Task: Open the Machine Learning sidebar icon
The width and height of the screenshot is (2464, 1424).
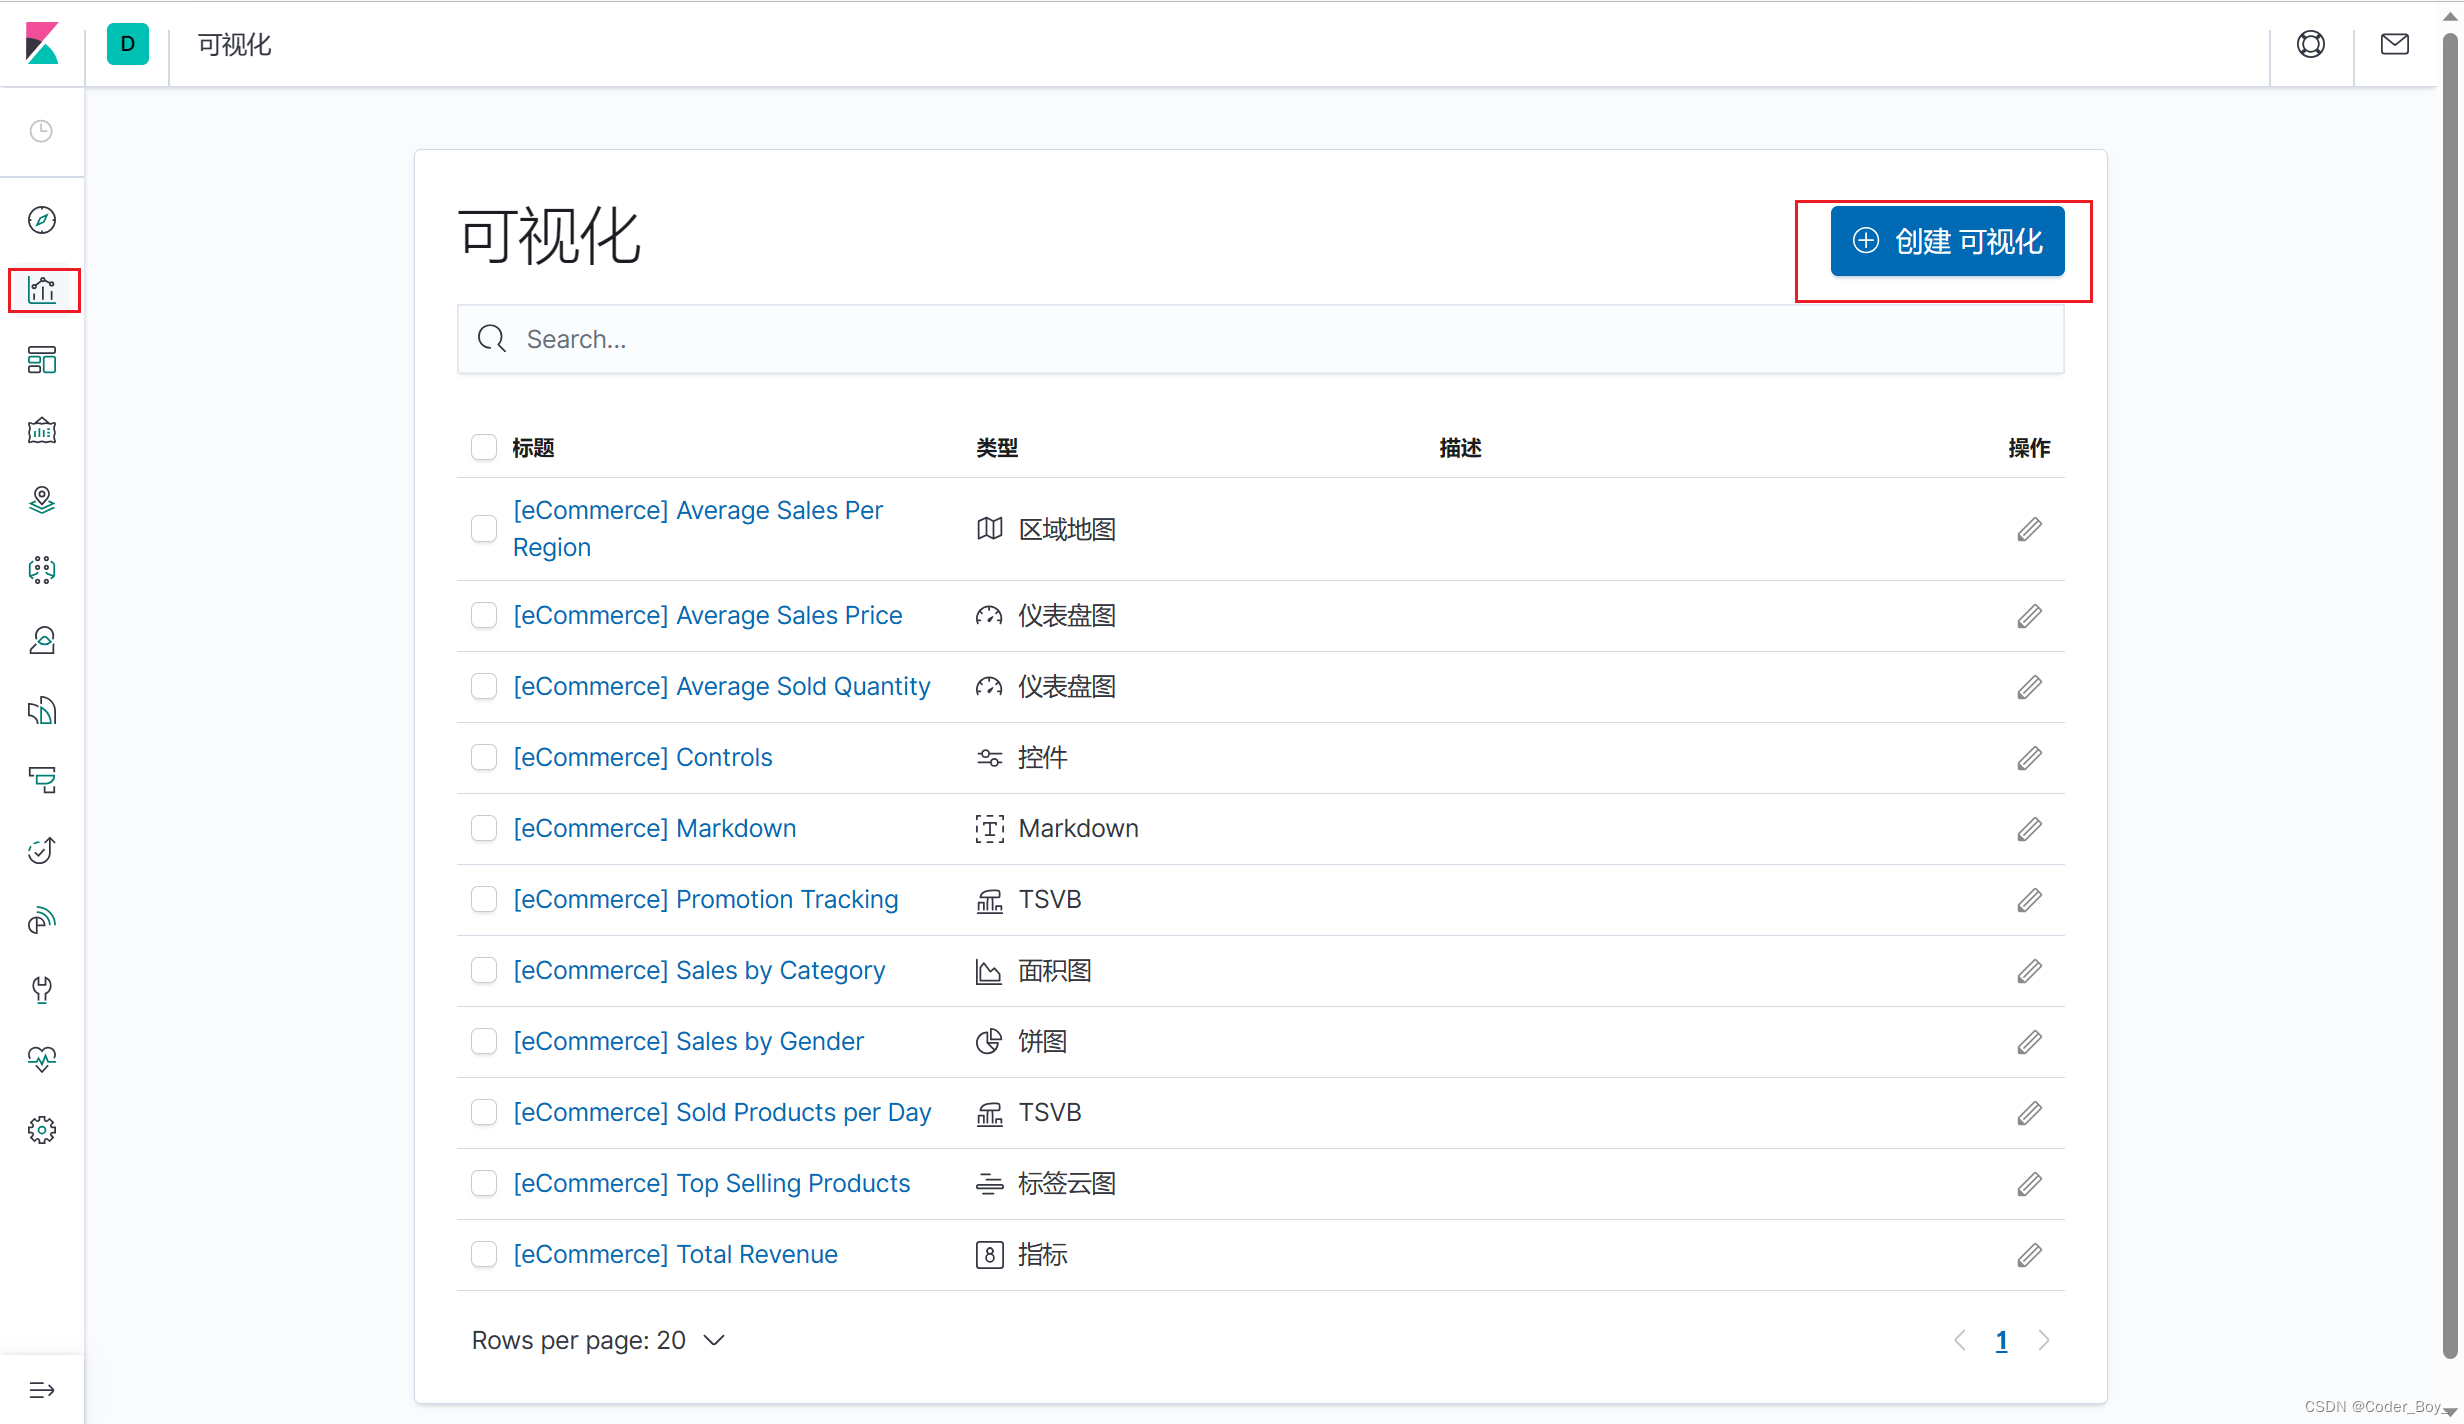Action: click(x=41, y=570)
